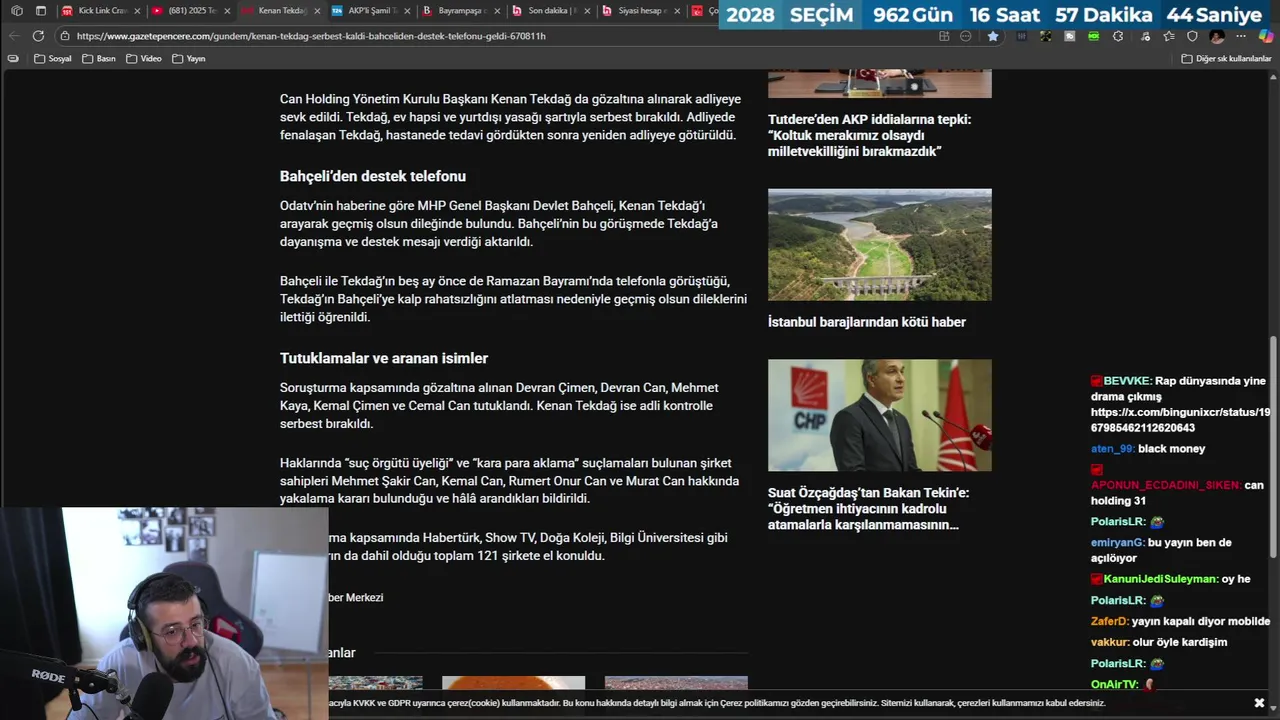
Task: Open the Extensions puzzle-piece menu
Action: pos(1118,36)
